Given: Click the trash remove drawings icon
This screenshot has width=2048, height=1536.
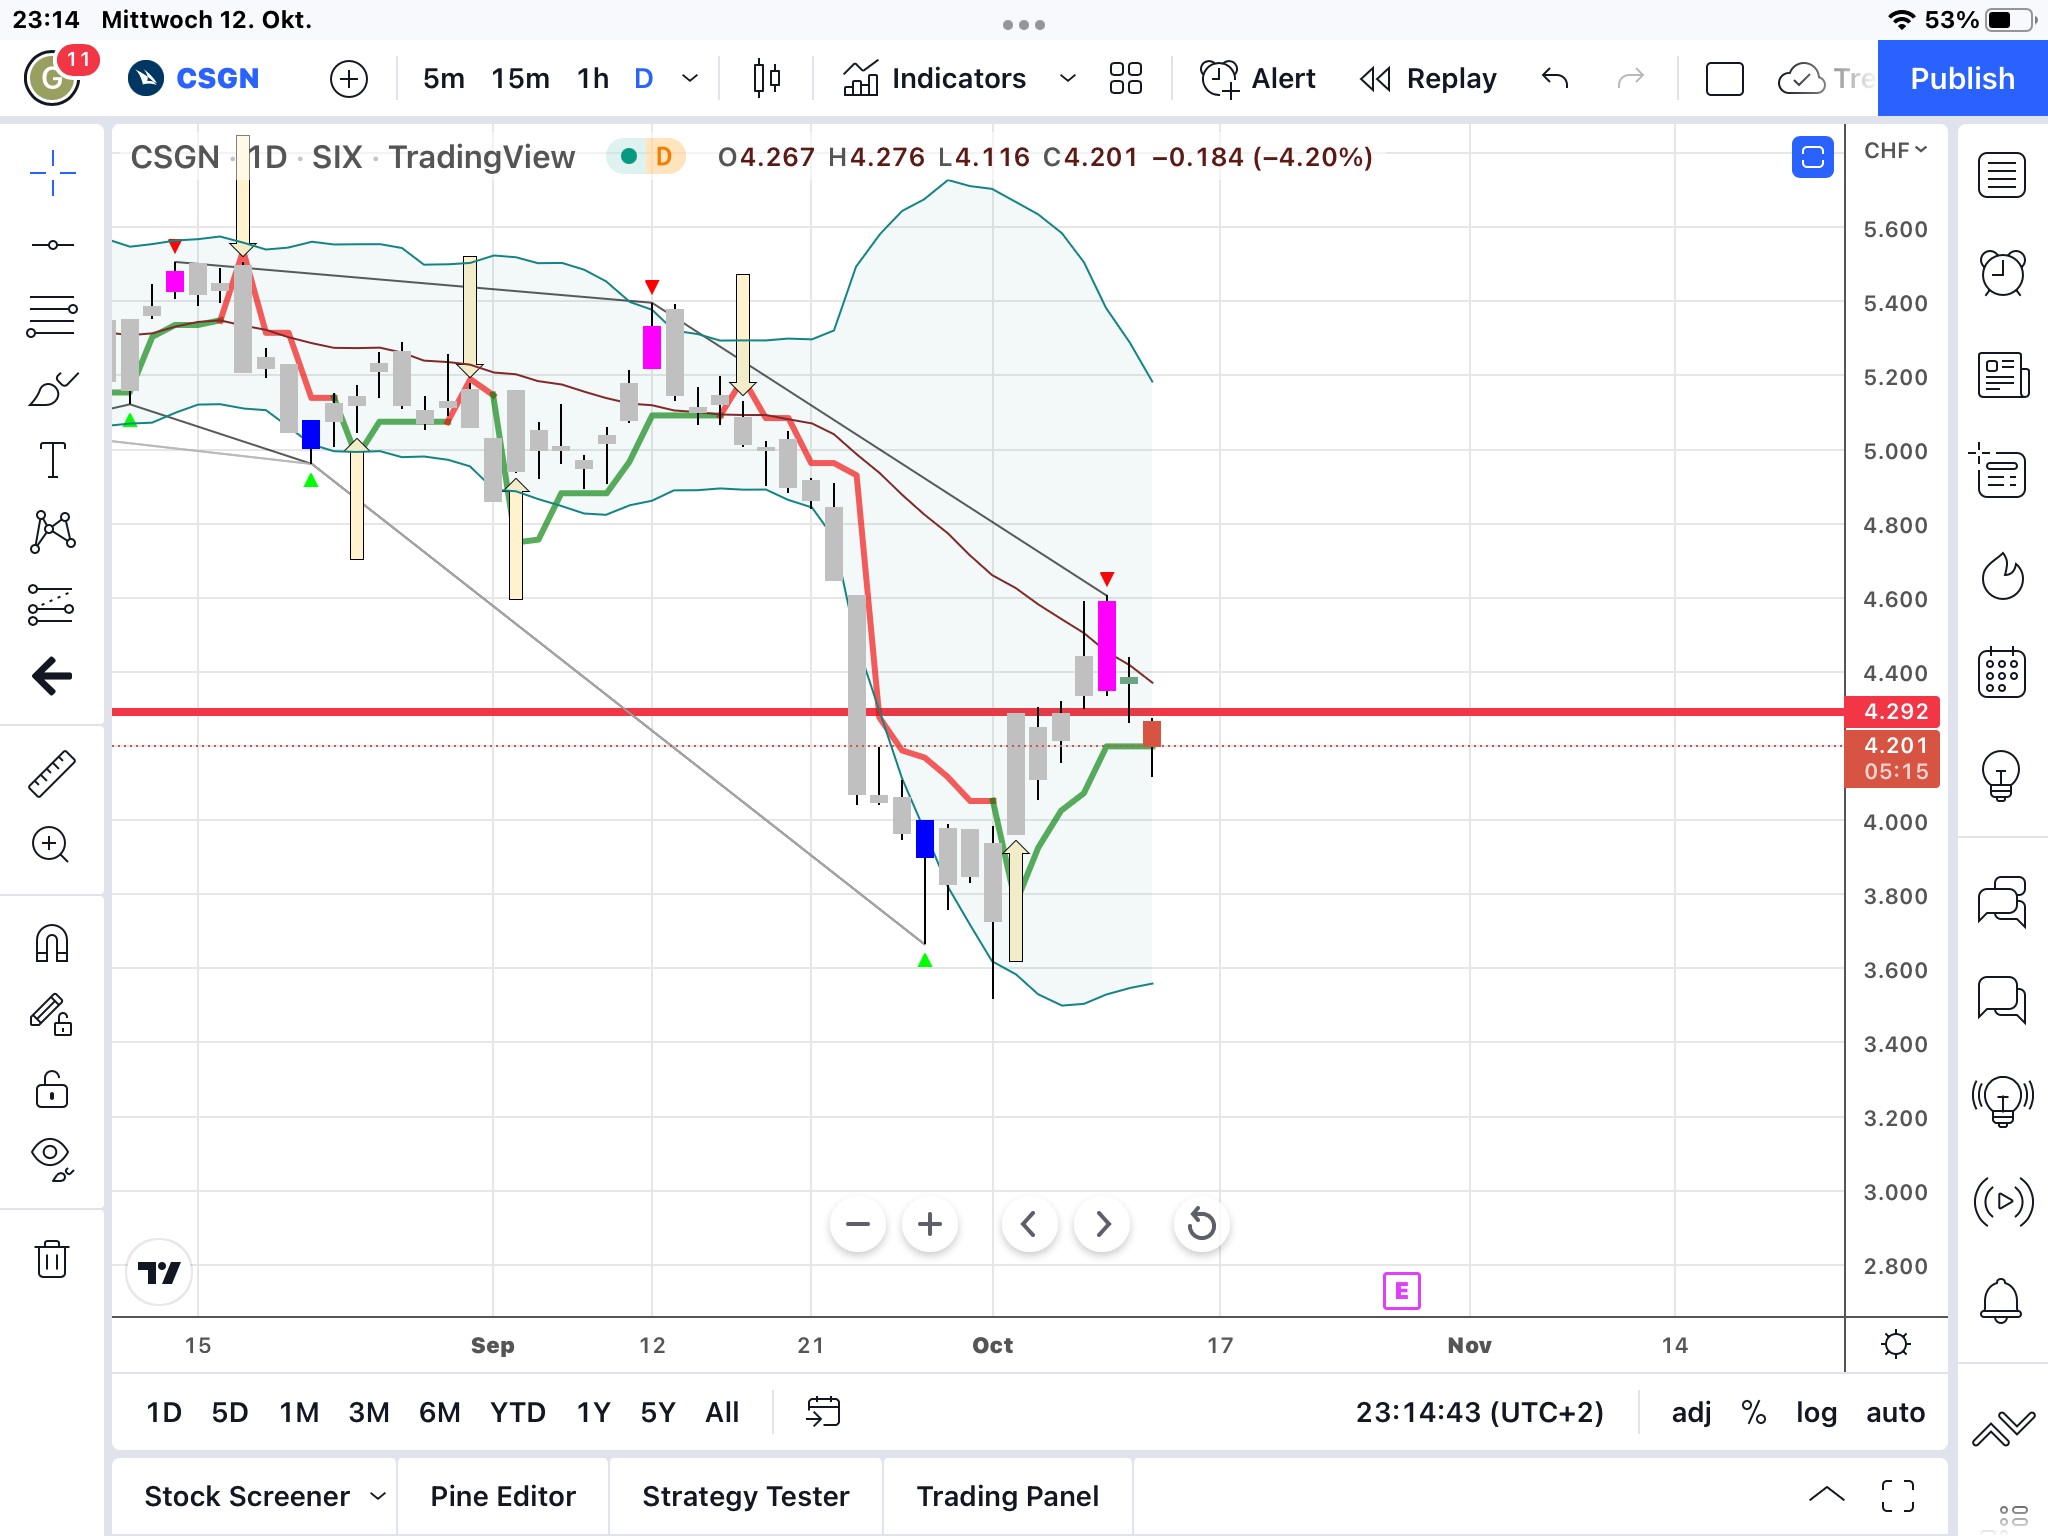Looking at the screenshot, I should tap(52, 1259).
